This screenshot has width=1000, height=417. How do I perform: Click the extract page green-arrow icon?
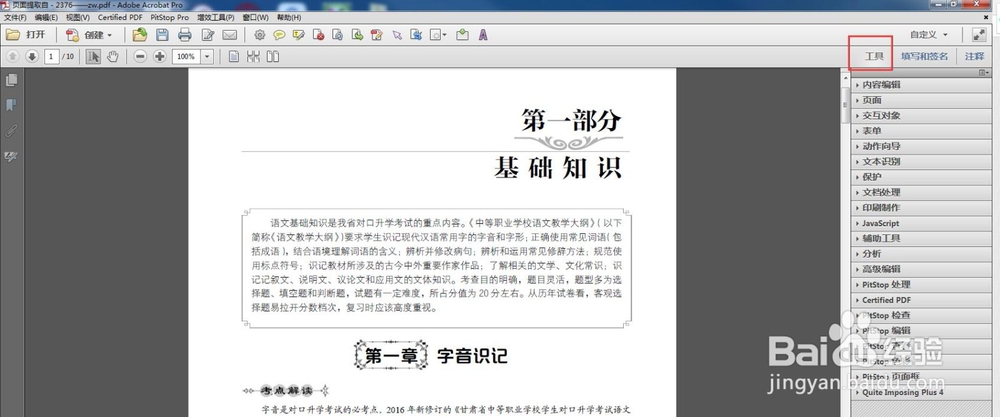click(358, 35)
